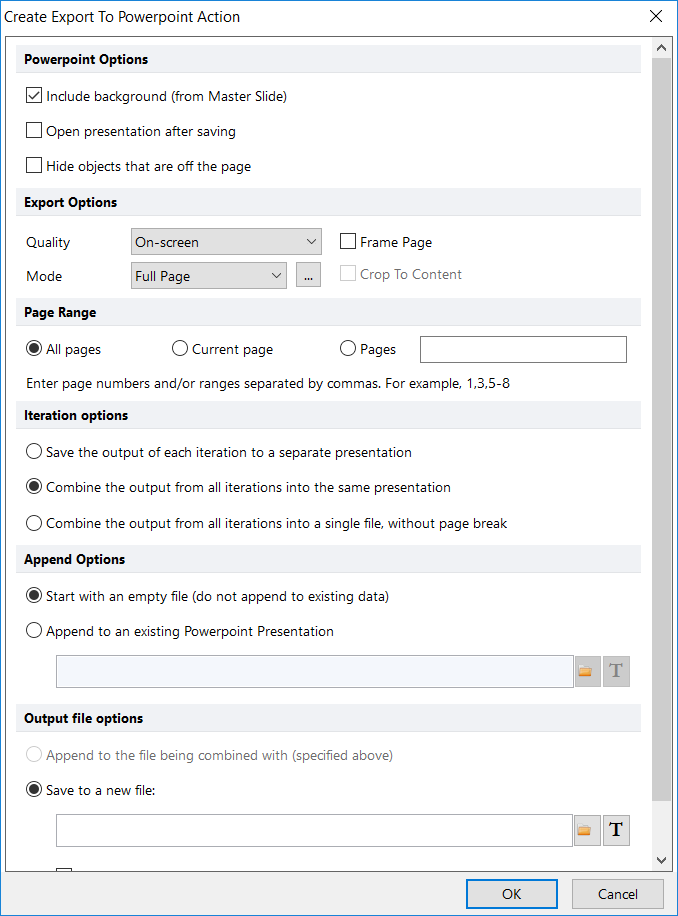Check Hide objects that are off the page
The image size is (678, 916).
[x=34, y=166]
